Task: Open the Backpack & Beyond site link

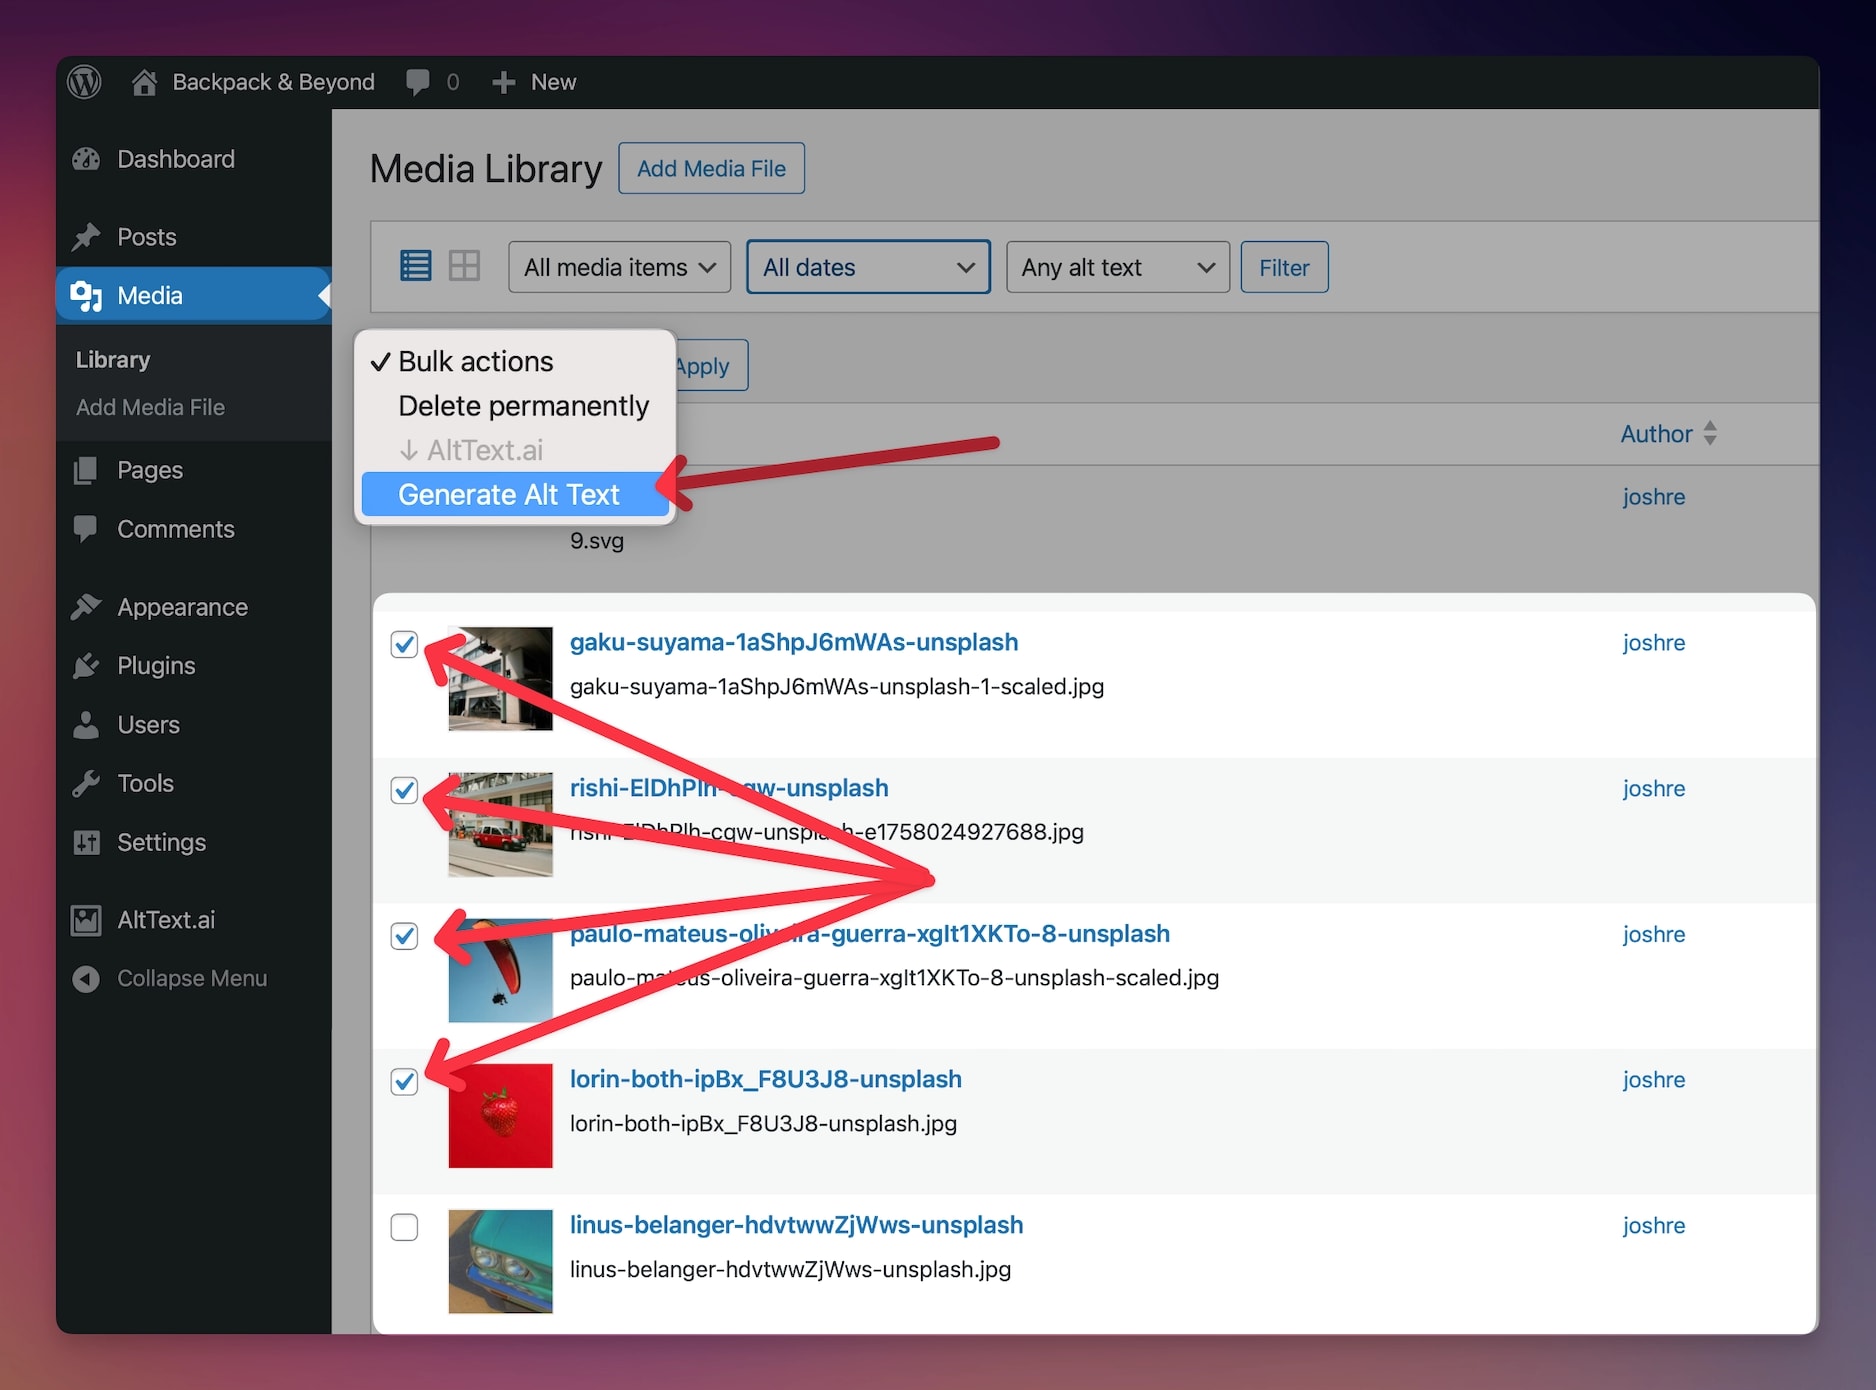Action: coord(273,82)
